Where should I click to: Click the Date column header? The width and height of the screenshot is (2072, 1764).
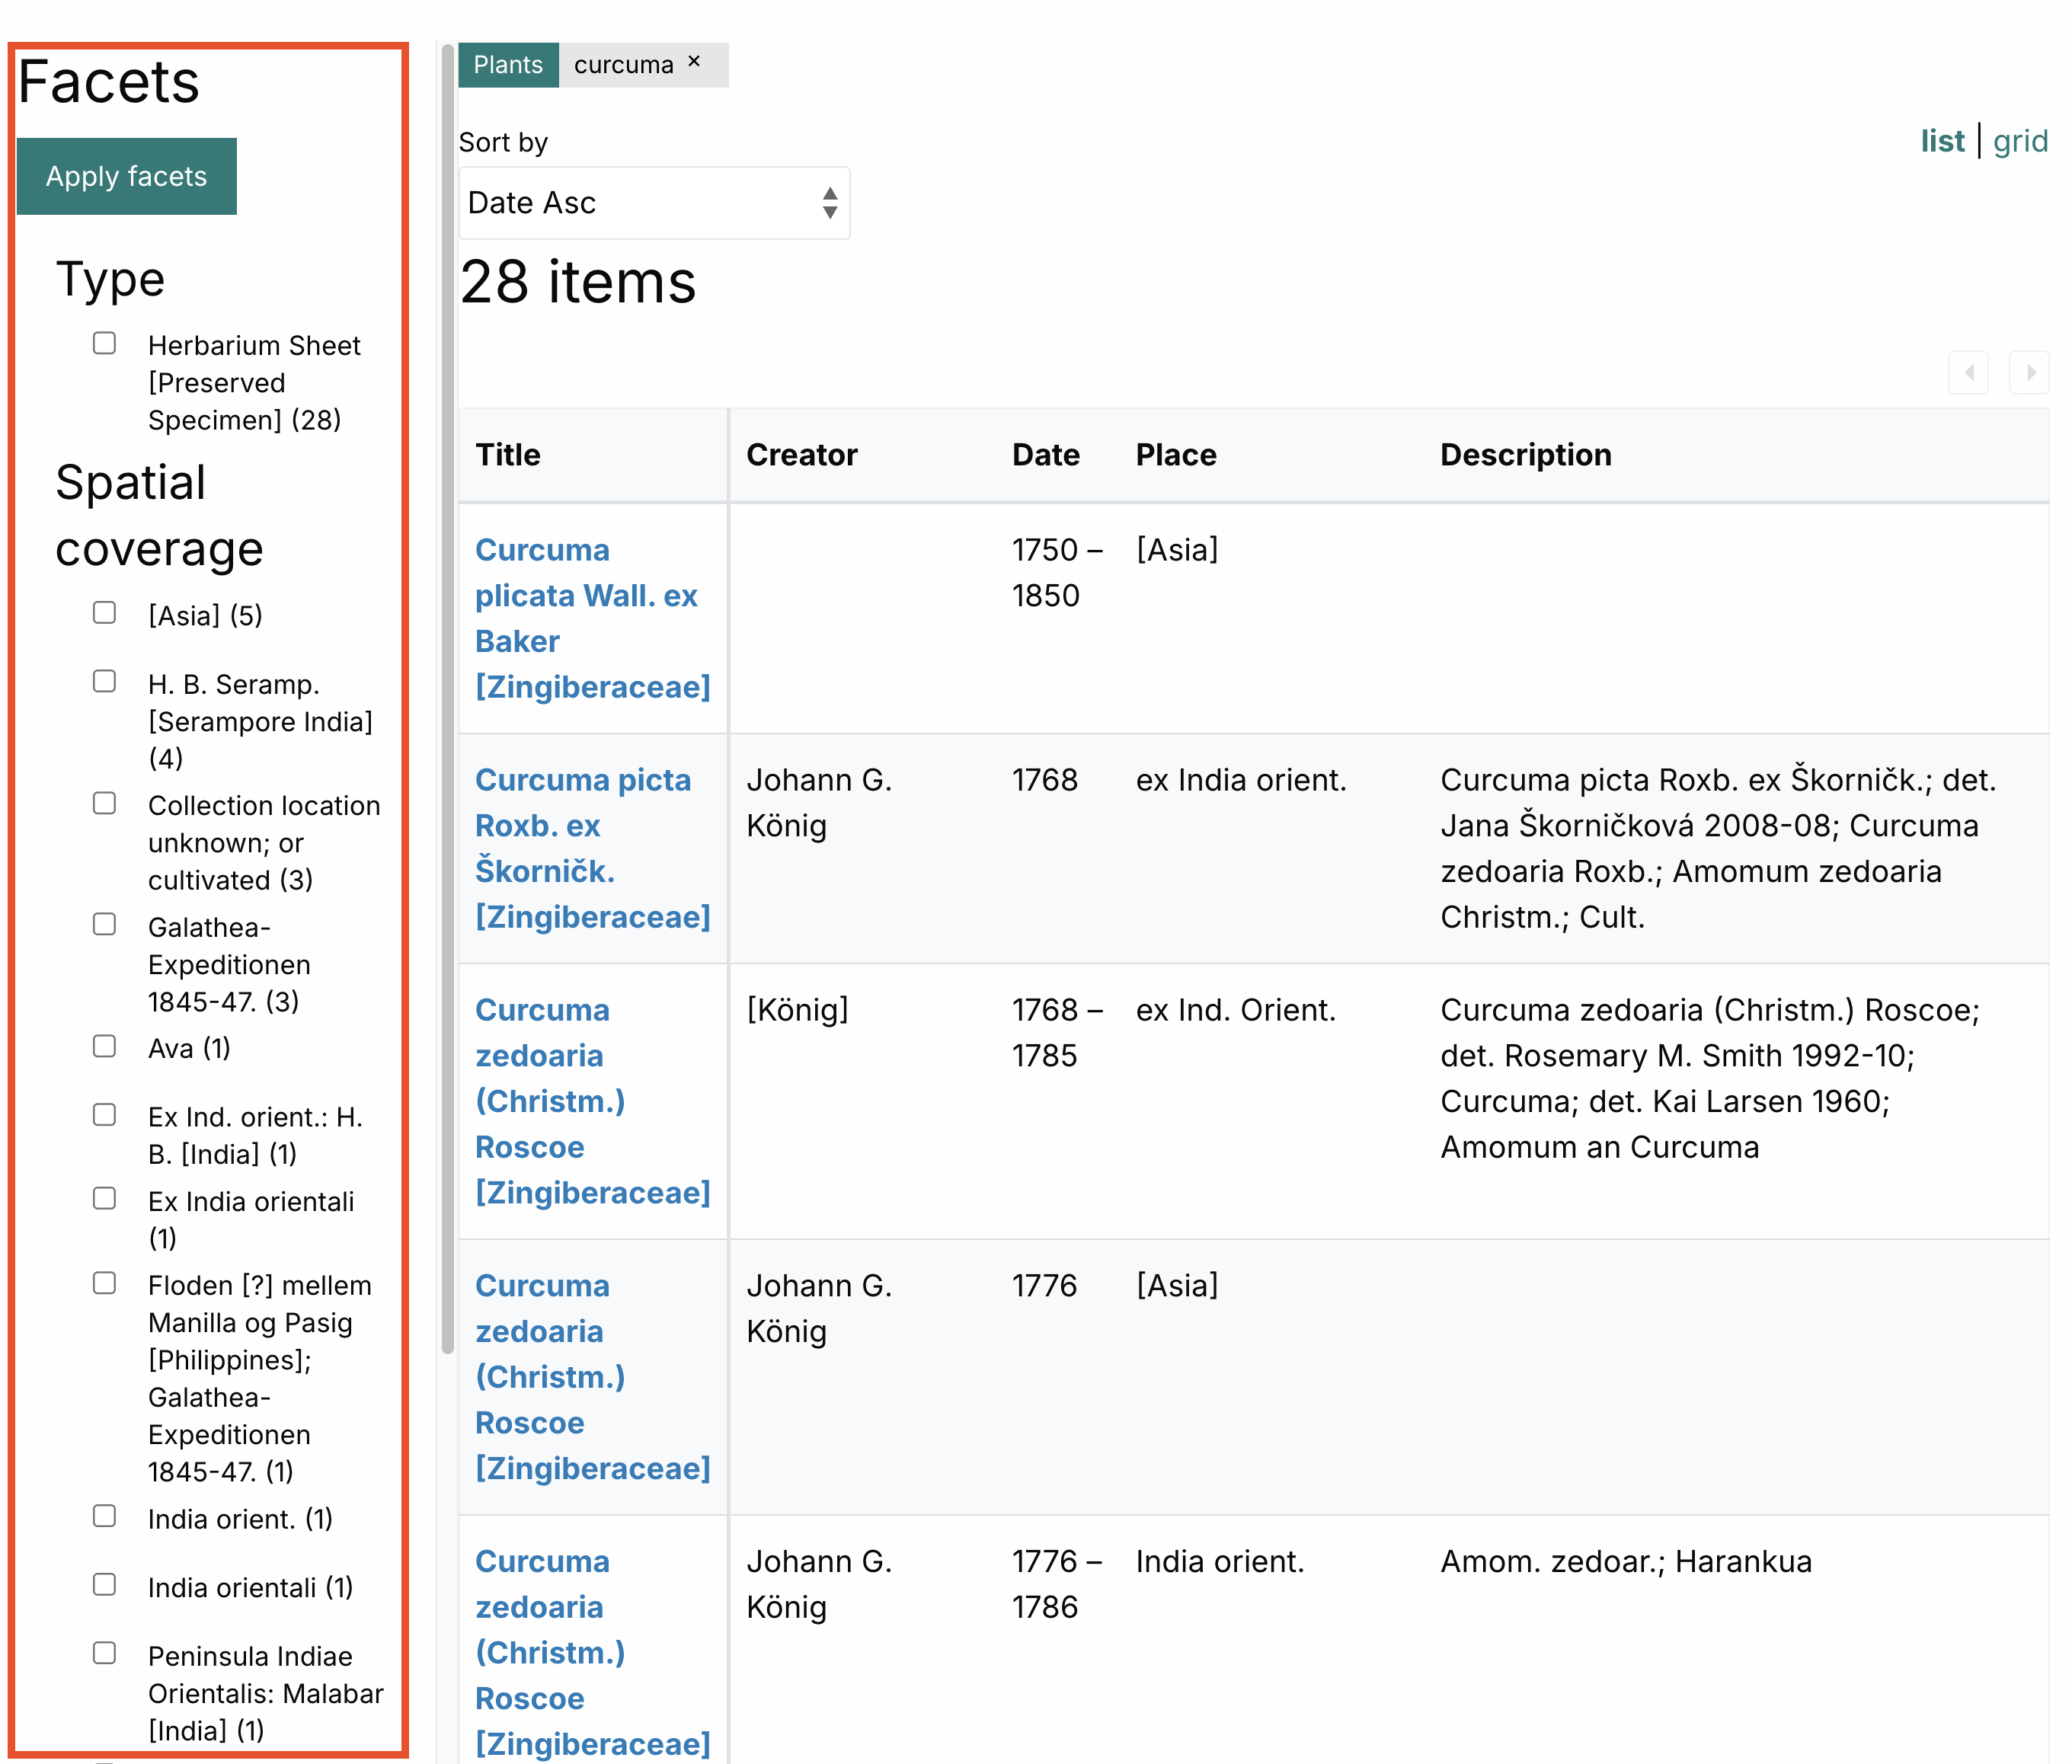pyautogui.click(x=1045, y=455)
